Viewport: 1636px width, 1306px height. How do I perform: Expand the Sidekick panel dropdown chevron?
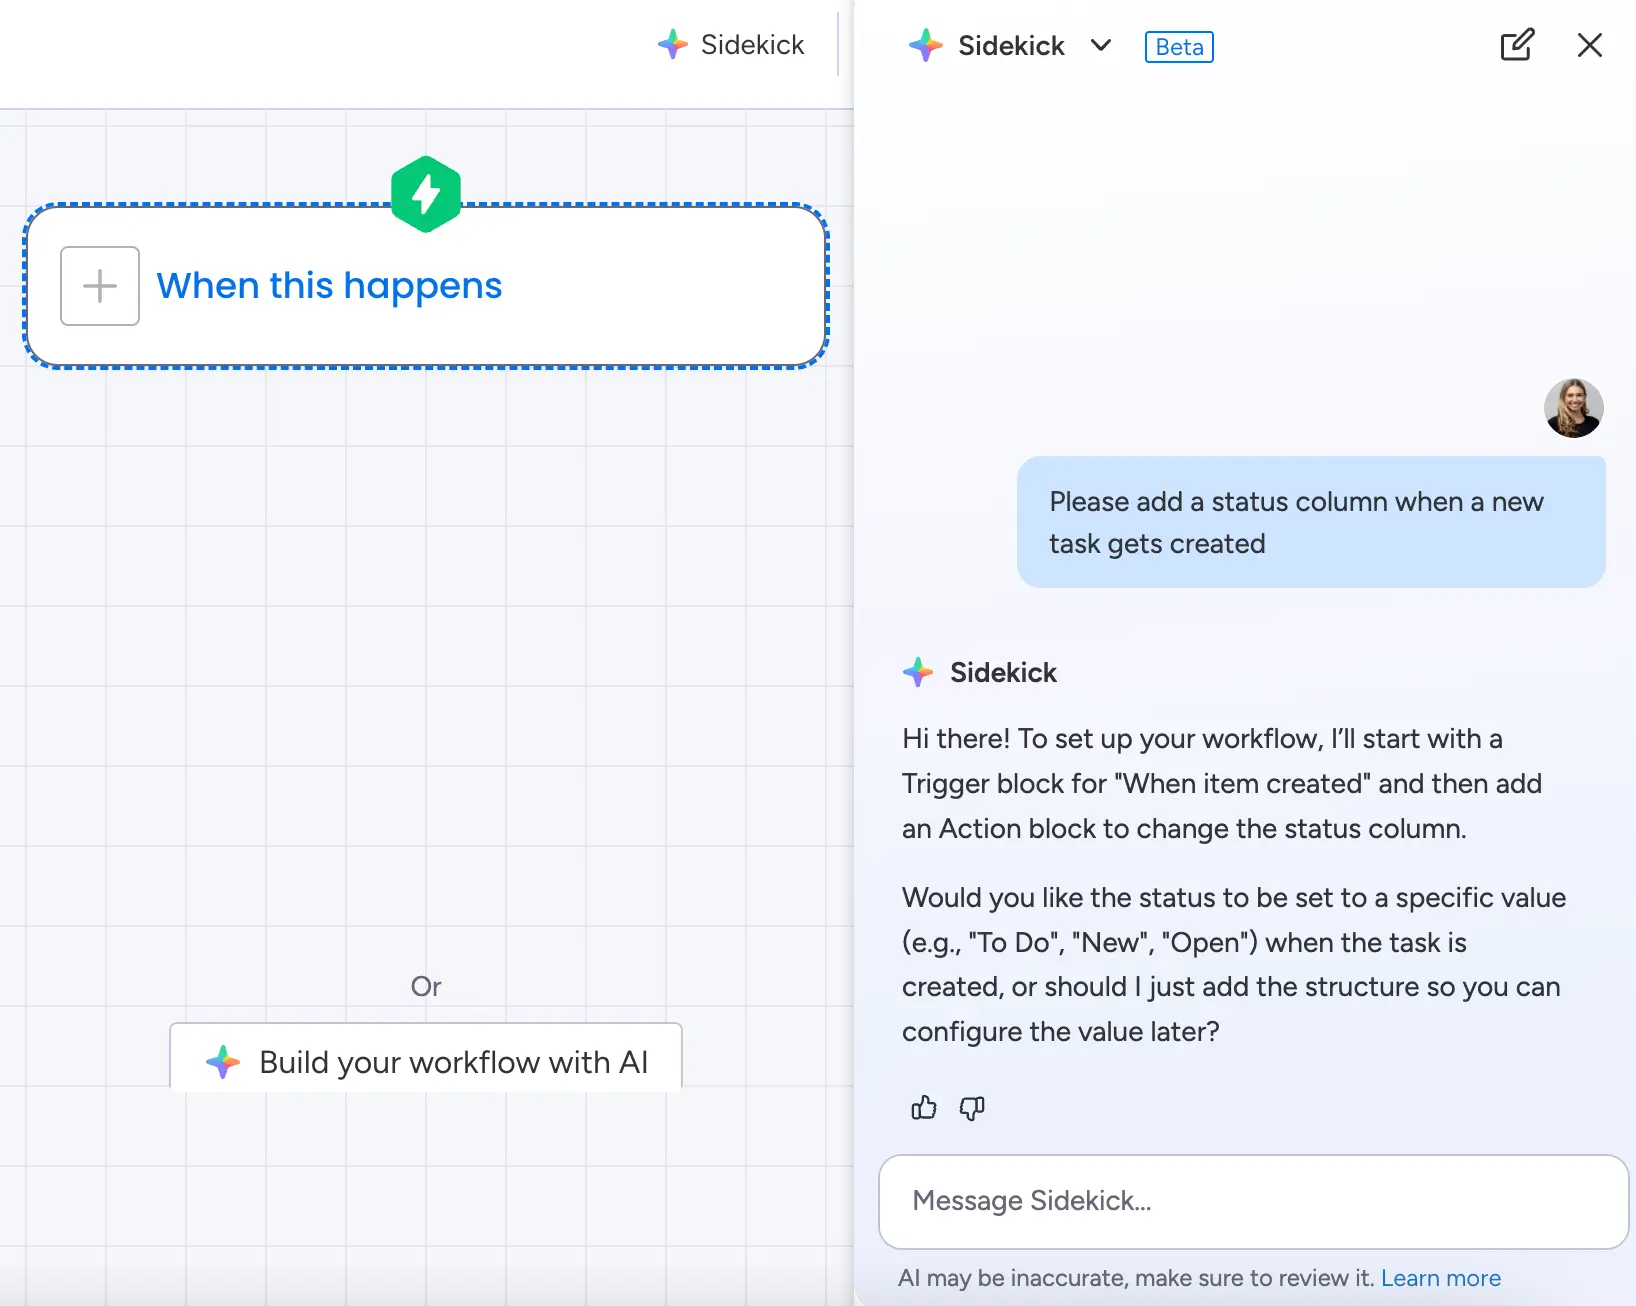tap(1101, 45)
